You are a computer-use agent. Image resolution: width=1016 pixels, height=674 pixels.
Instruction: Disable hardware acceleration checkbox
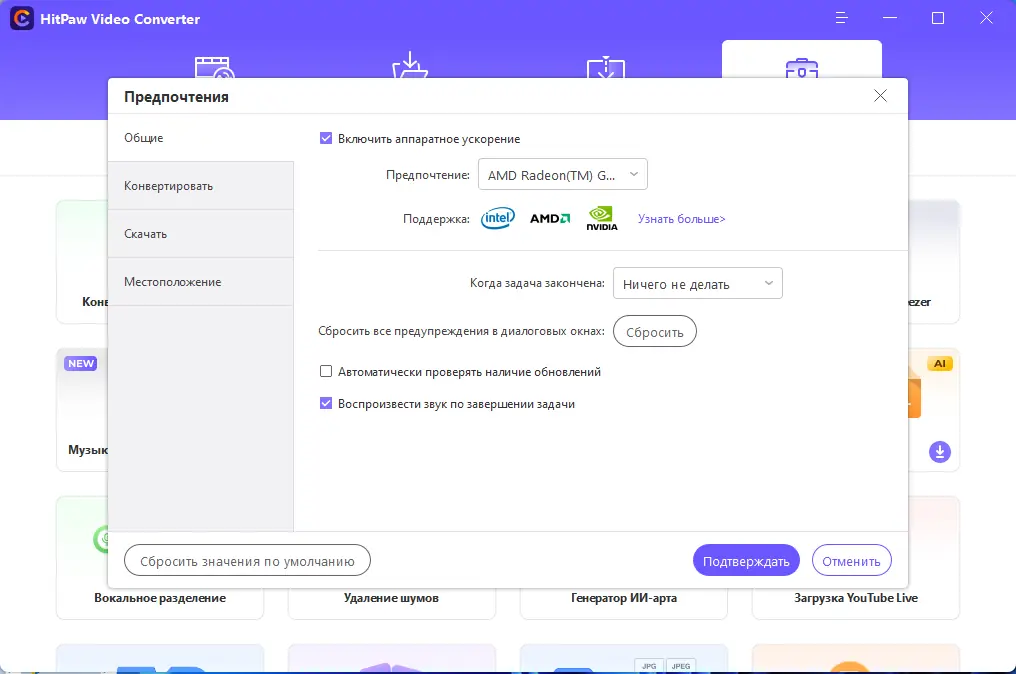click(326, 138)
